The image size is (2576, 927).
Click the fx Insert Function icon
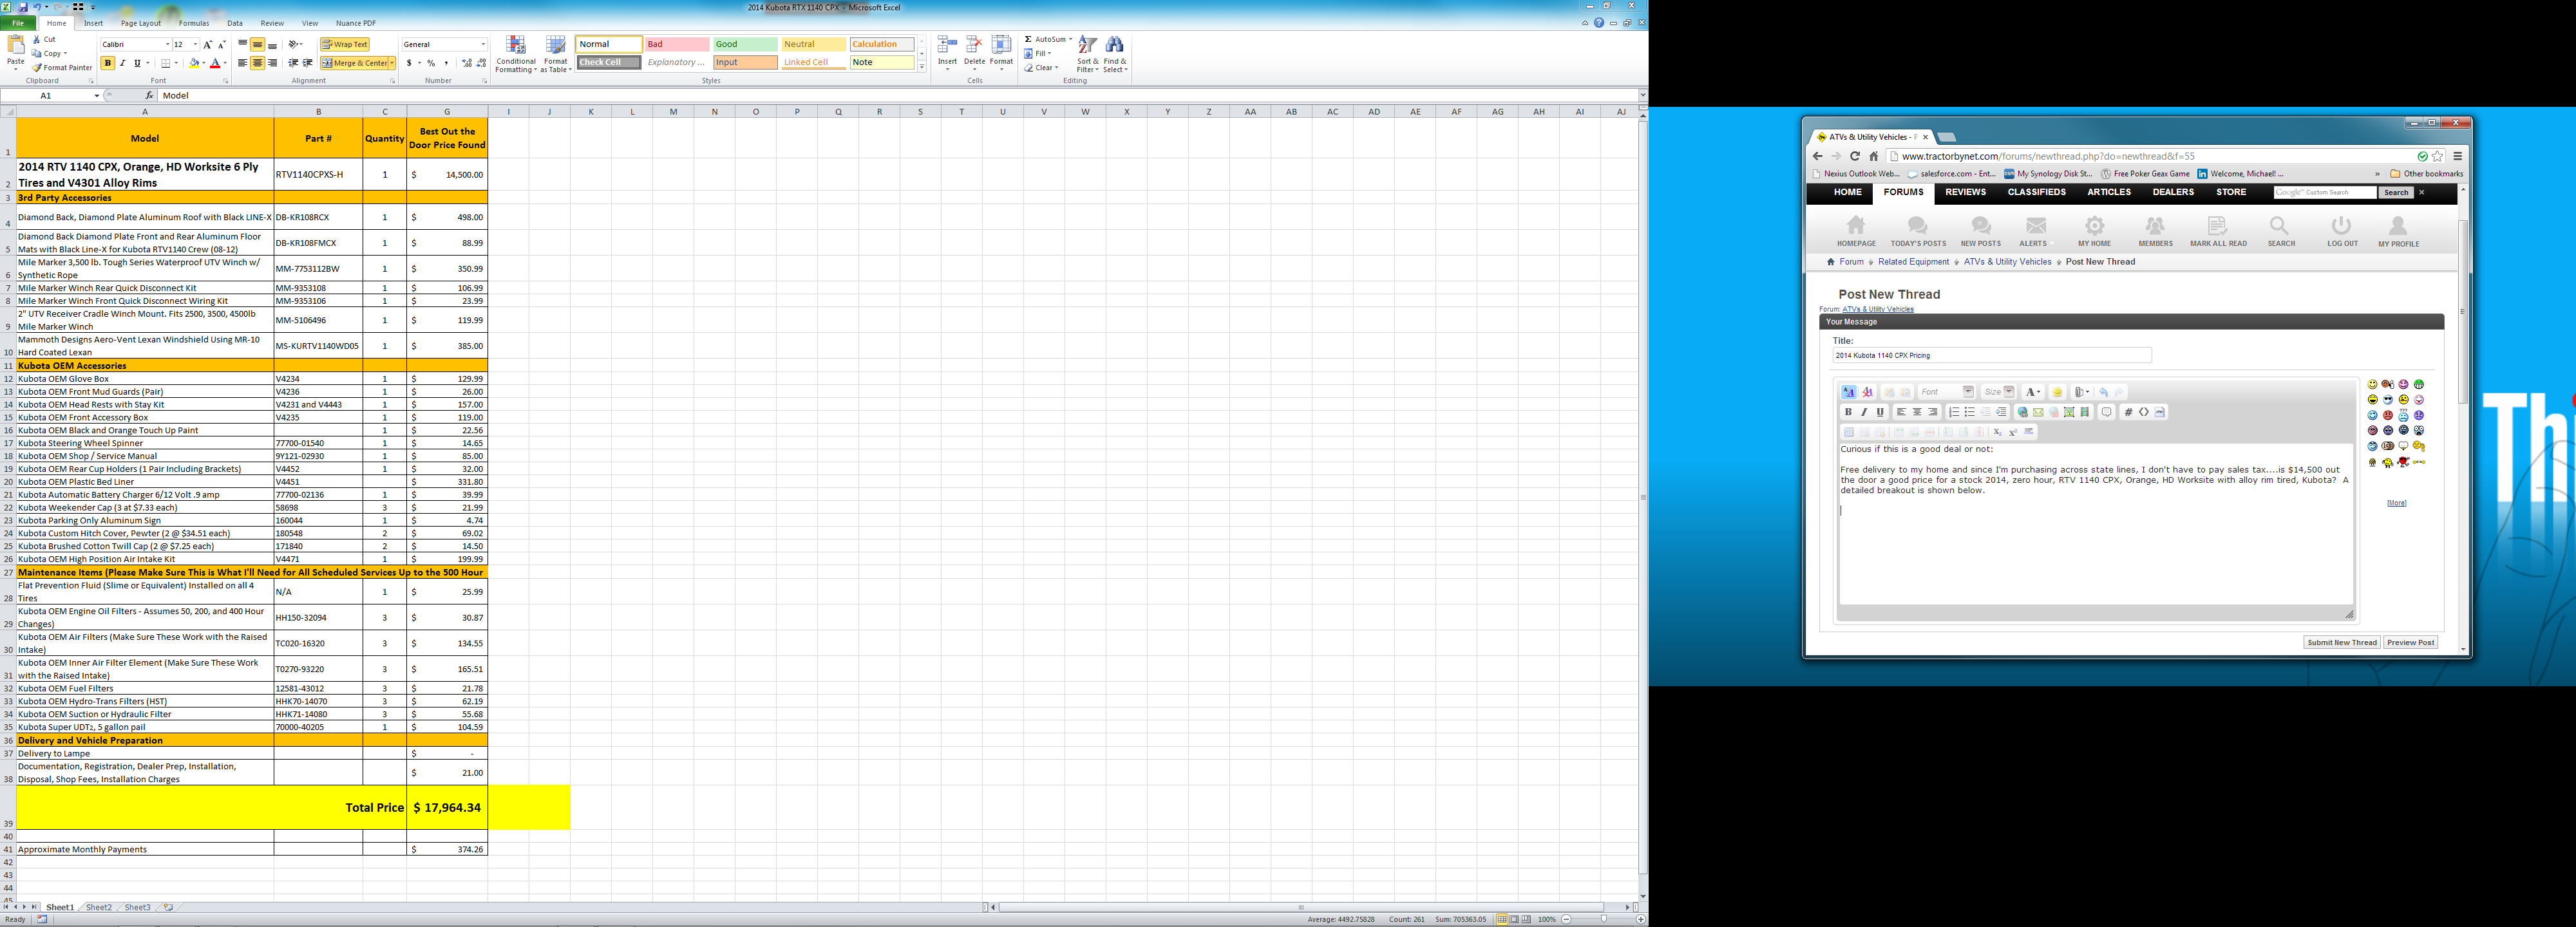coord(149,95)
